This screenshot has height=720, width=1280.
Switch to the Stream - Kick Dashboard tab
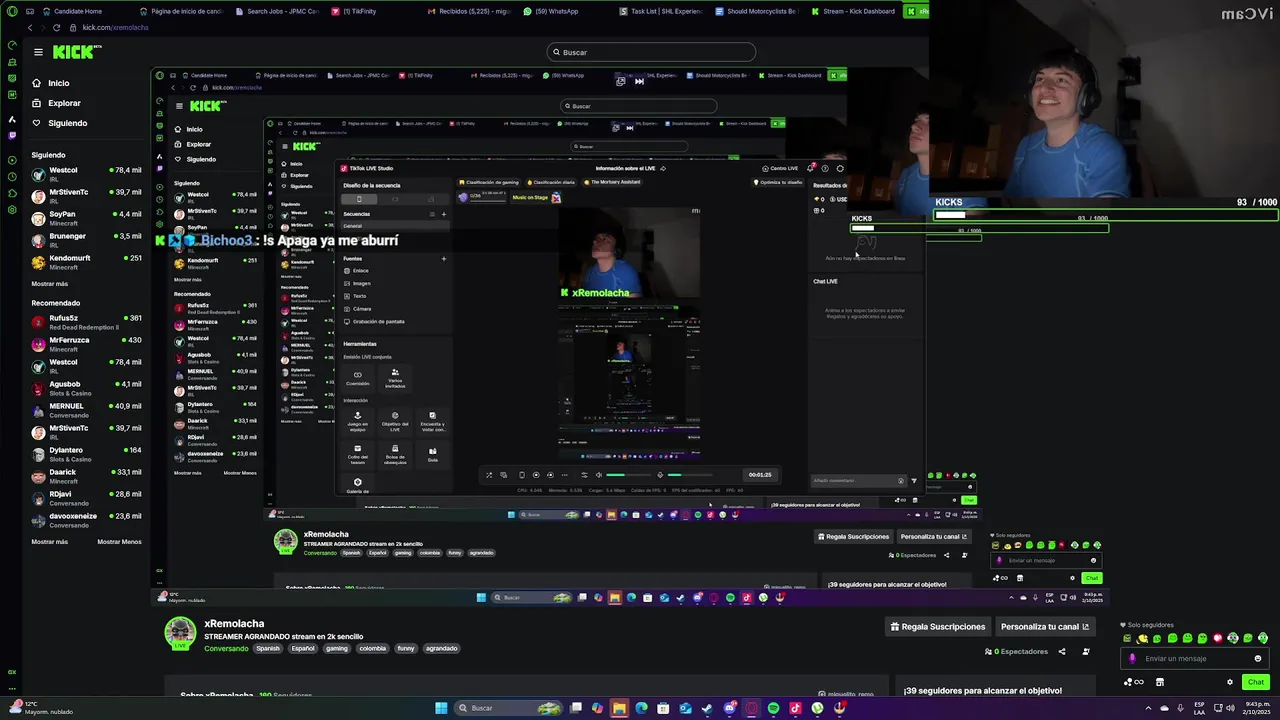(852, 11)
